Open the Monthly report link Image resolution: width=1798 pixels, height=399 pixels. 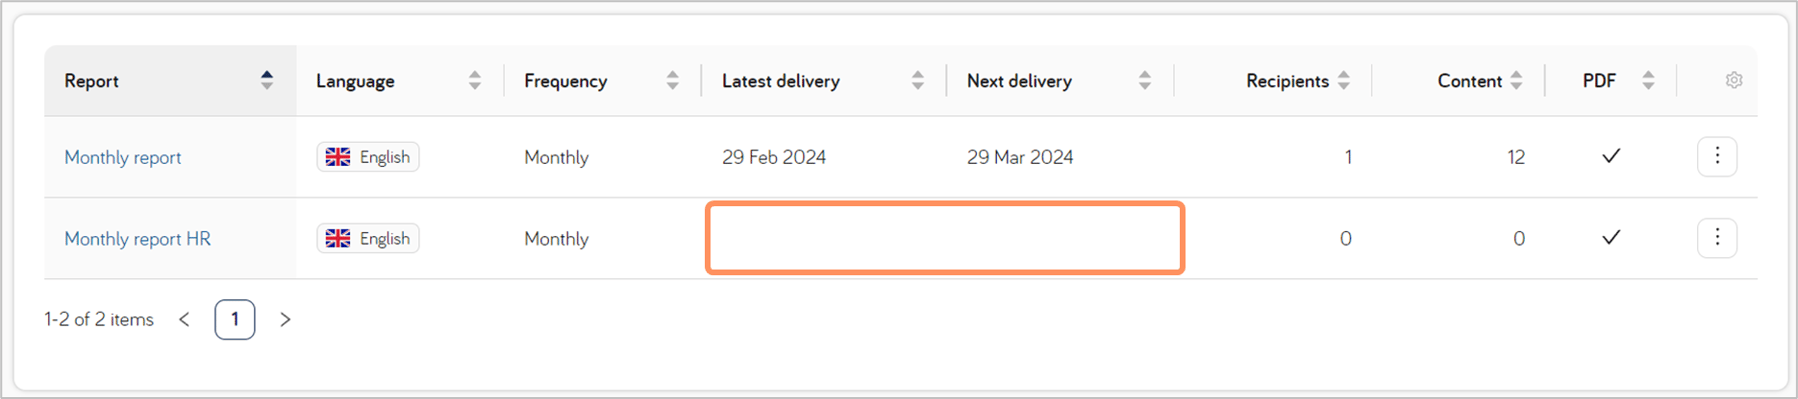[123, 157]
